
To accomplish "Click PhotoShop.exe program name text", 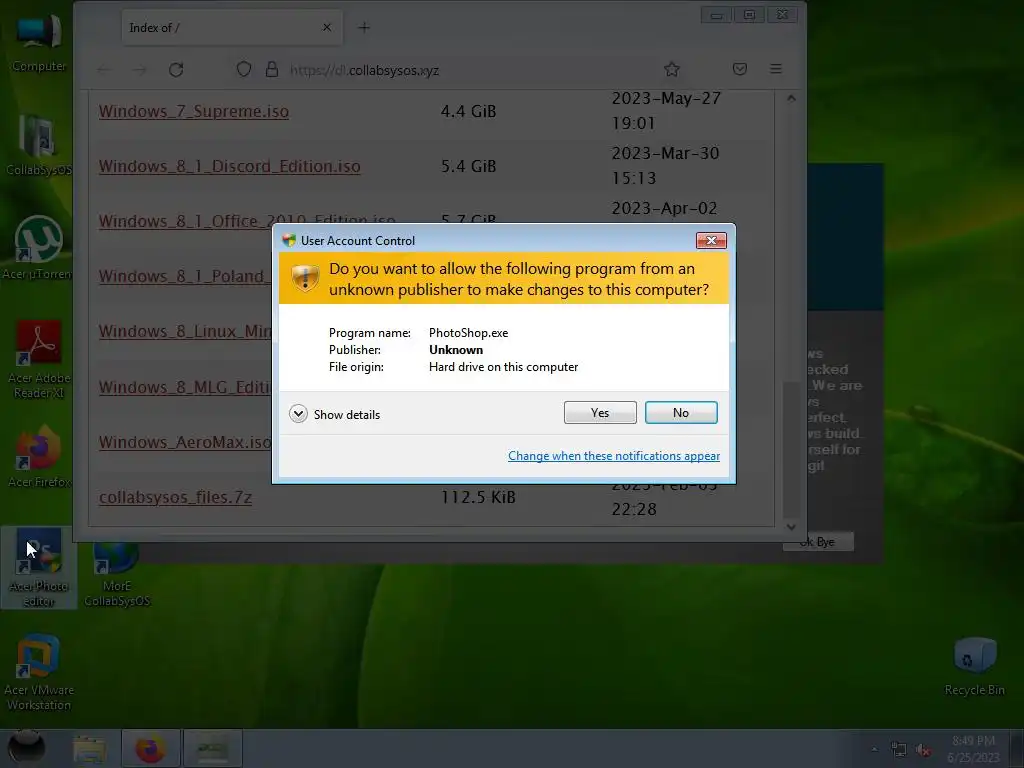I will pos(468,332).
